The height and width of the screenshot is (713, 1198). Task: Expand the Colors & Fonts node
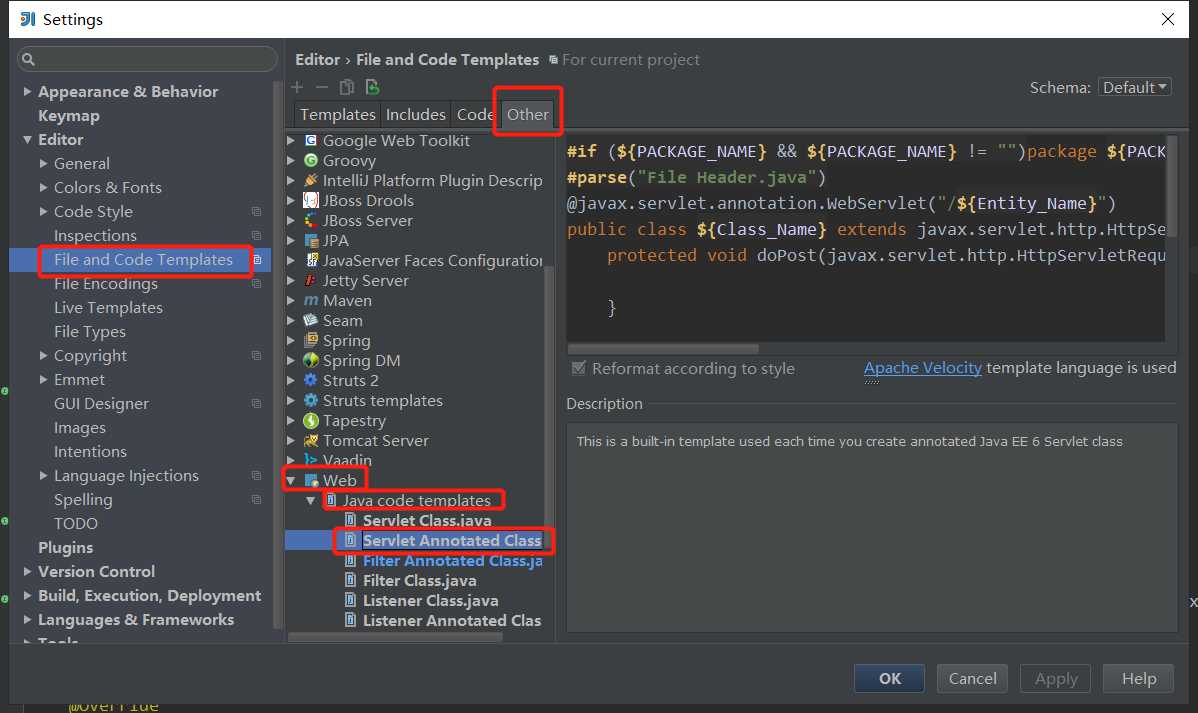(x=44, y=187)
